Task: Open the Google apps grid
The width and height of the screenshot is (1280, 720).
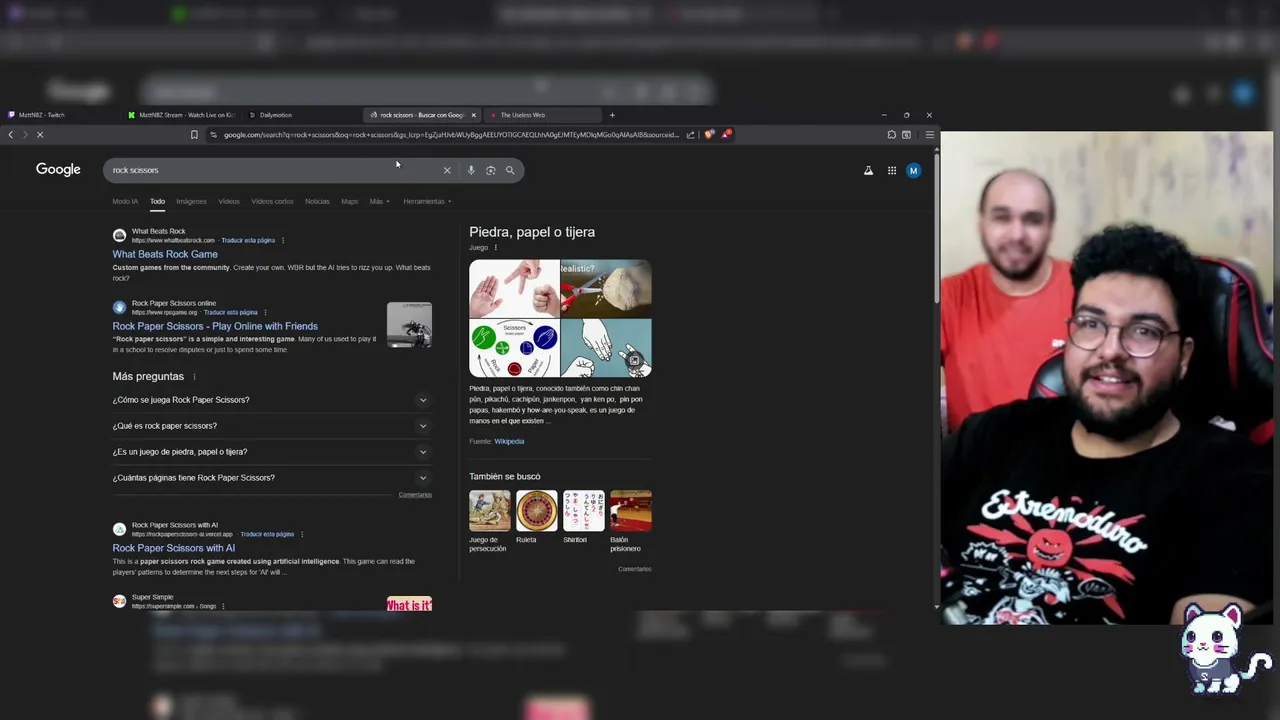Action: coord(892,171)
